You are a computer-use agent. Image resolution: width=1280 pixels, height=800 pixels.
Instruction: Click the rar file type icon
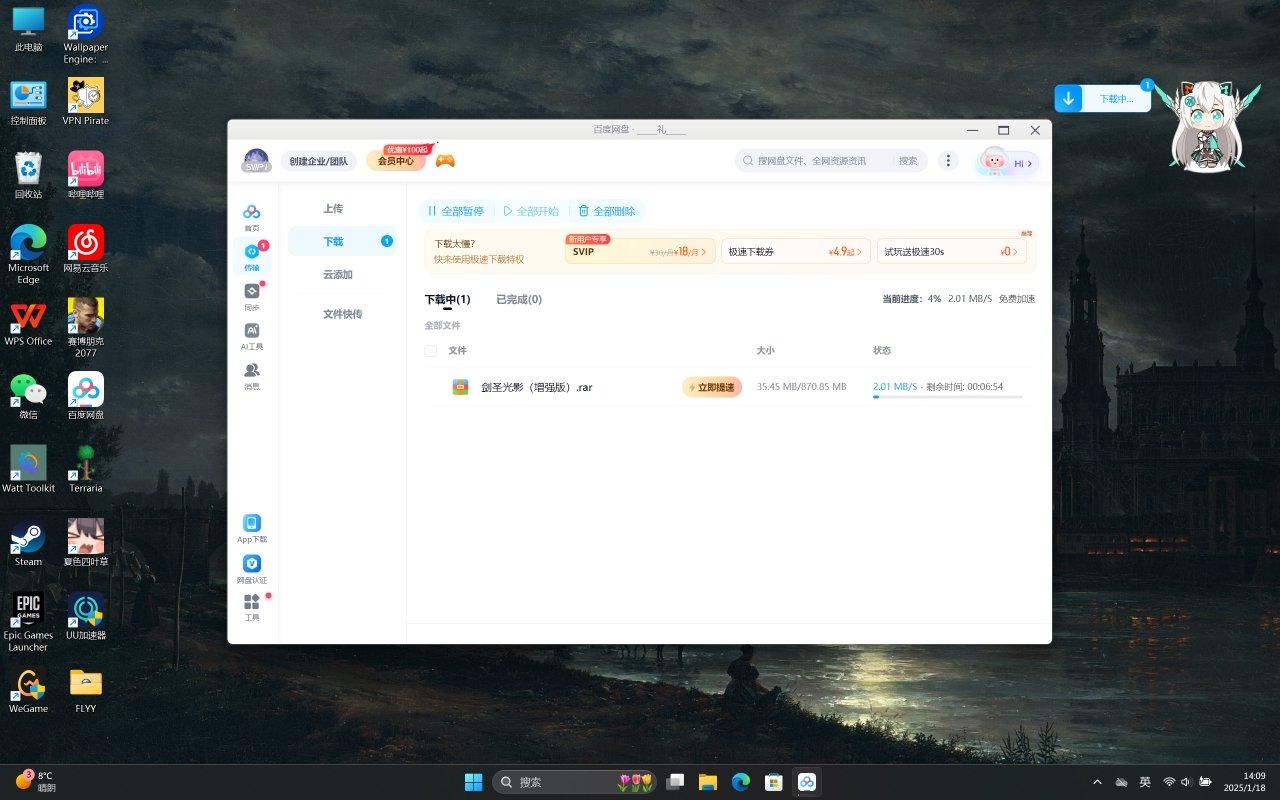click(460, 387)
